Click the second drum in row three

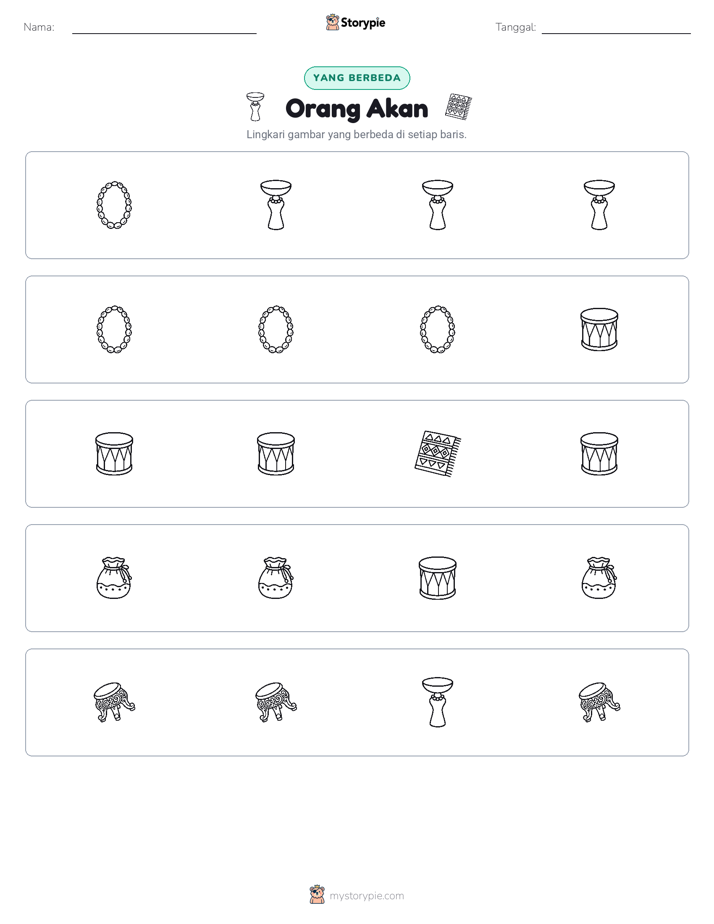(276, 454)
